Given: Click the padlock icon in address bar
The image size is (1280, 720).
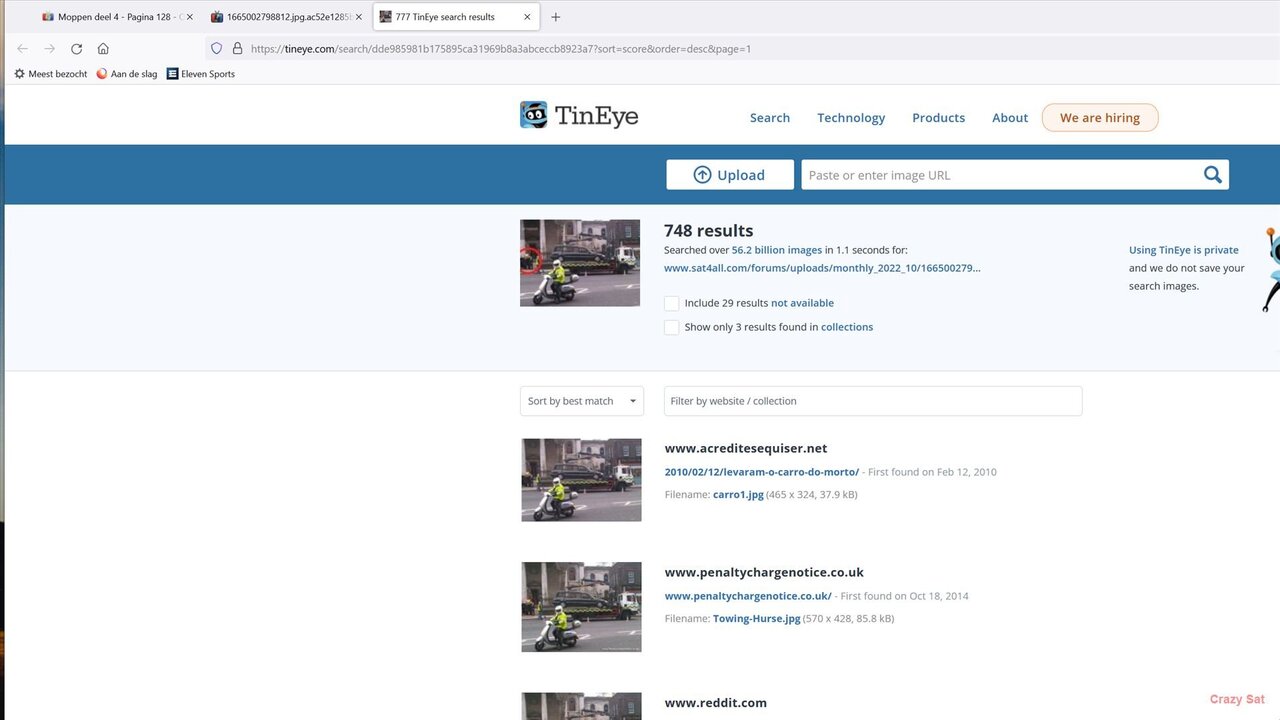Looking at the screenshot, I should coord(236,48).
